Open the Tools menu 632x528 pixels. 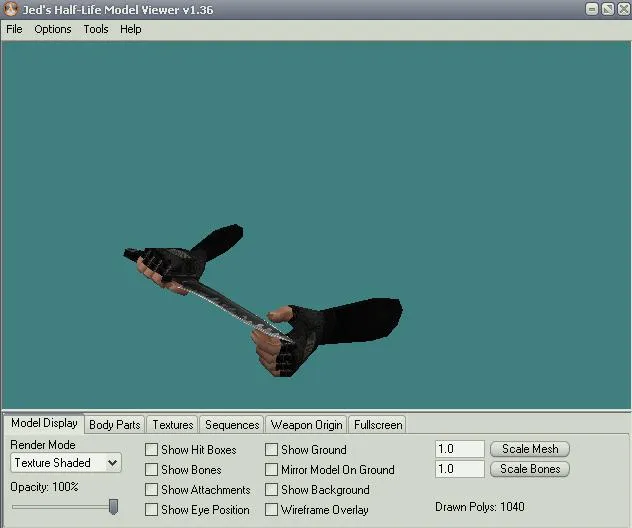point(96,29)
